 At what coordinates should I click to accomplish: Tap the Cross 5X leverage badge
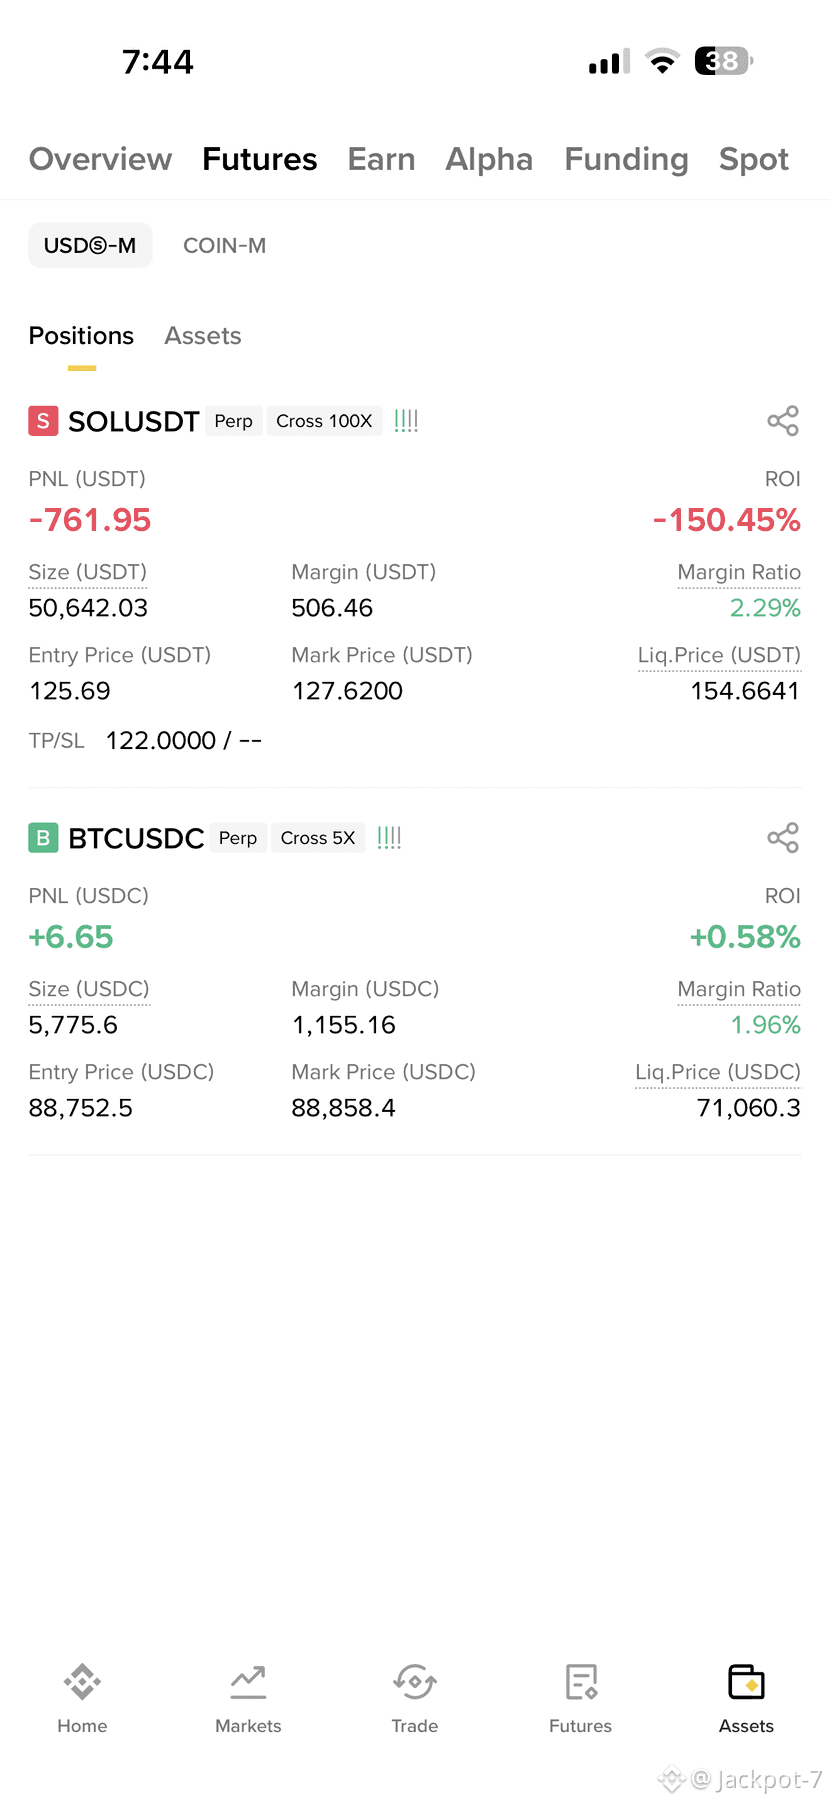click(318, 838)
